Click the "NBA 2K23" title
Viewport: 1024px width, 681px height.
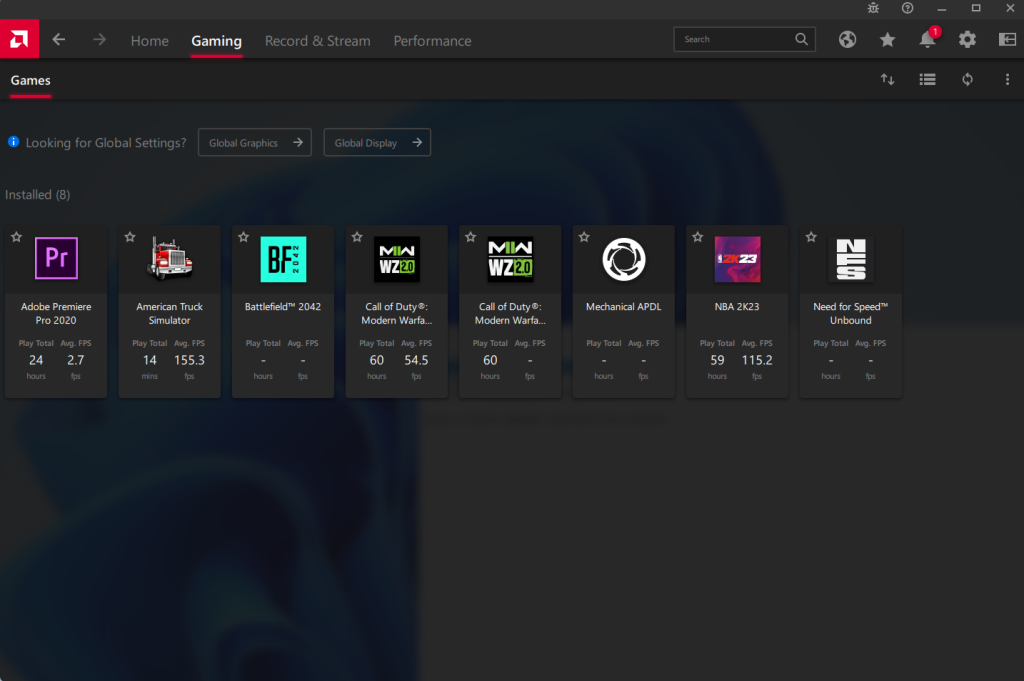click(x=737, y=307)
